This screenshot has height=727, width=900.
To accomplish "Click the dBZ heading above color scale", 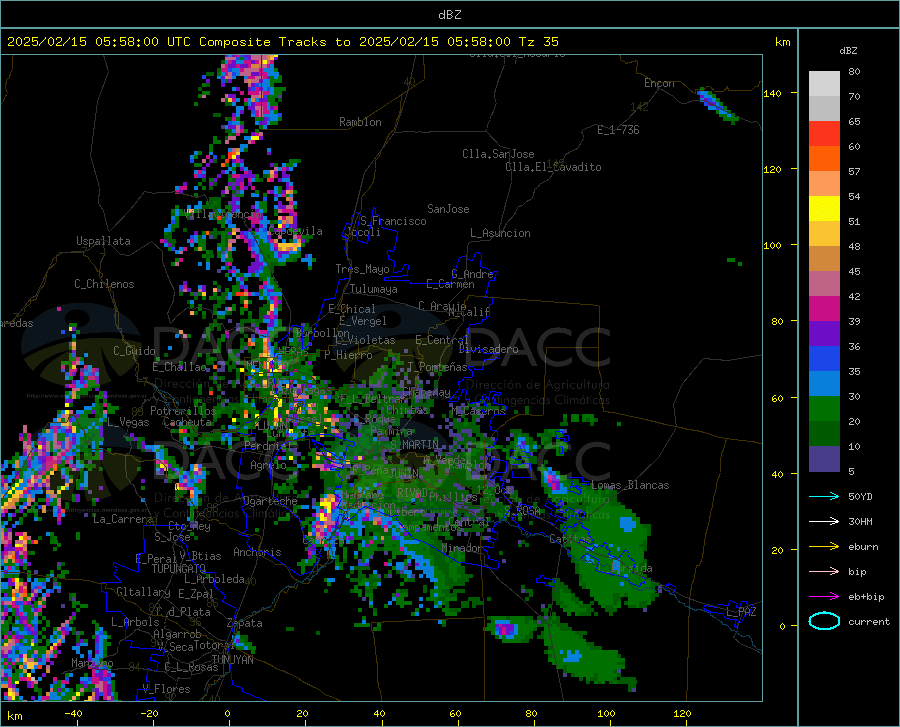I will tap(848, 50).
